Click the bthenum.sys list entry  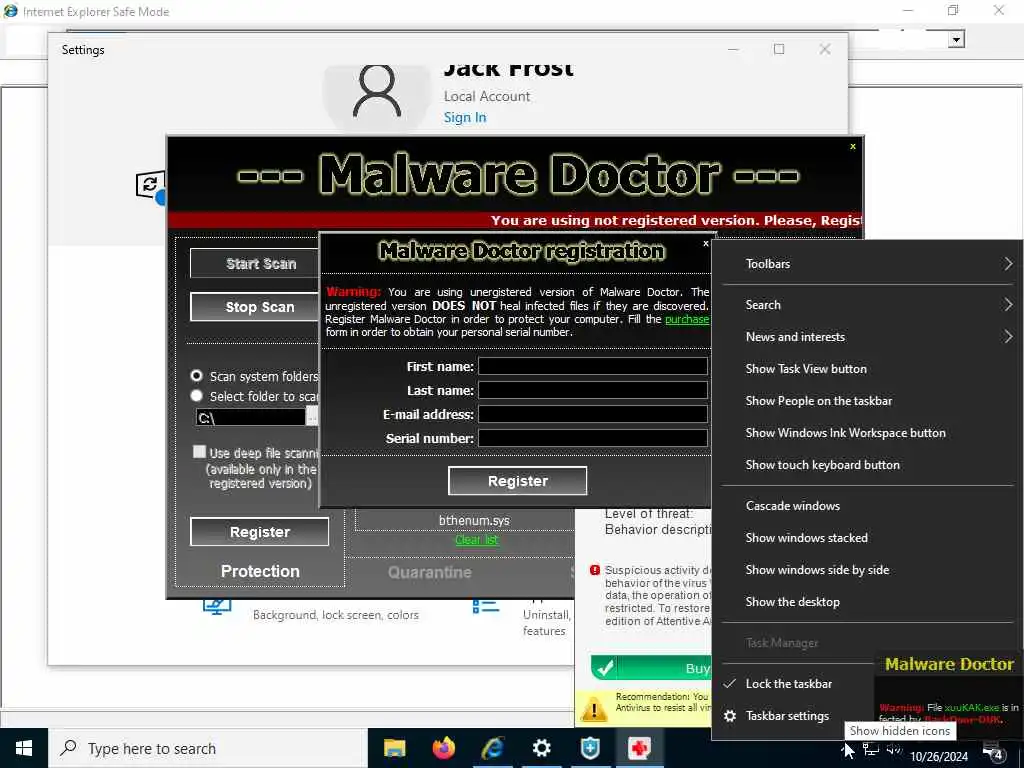473,520
